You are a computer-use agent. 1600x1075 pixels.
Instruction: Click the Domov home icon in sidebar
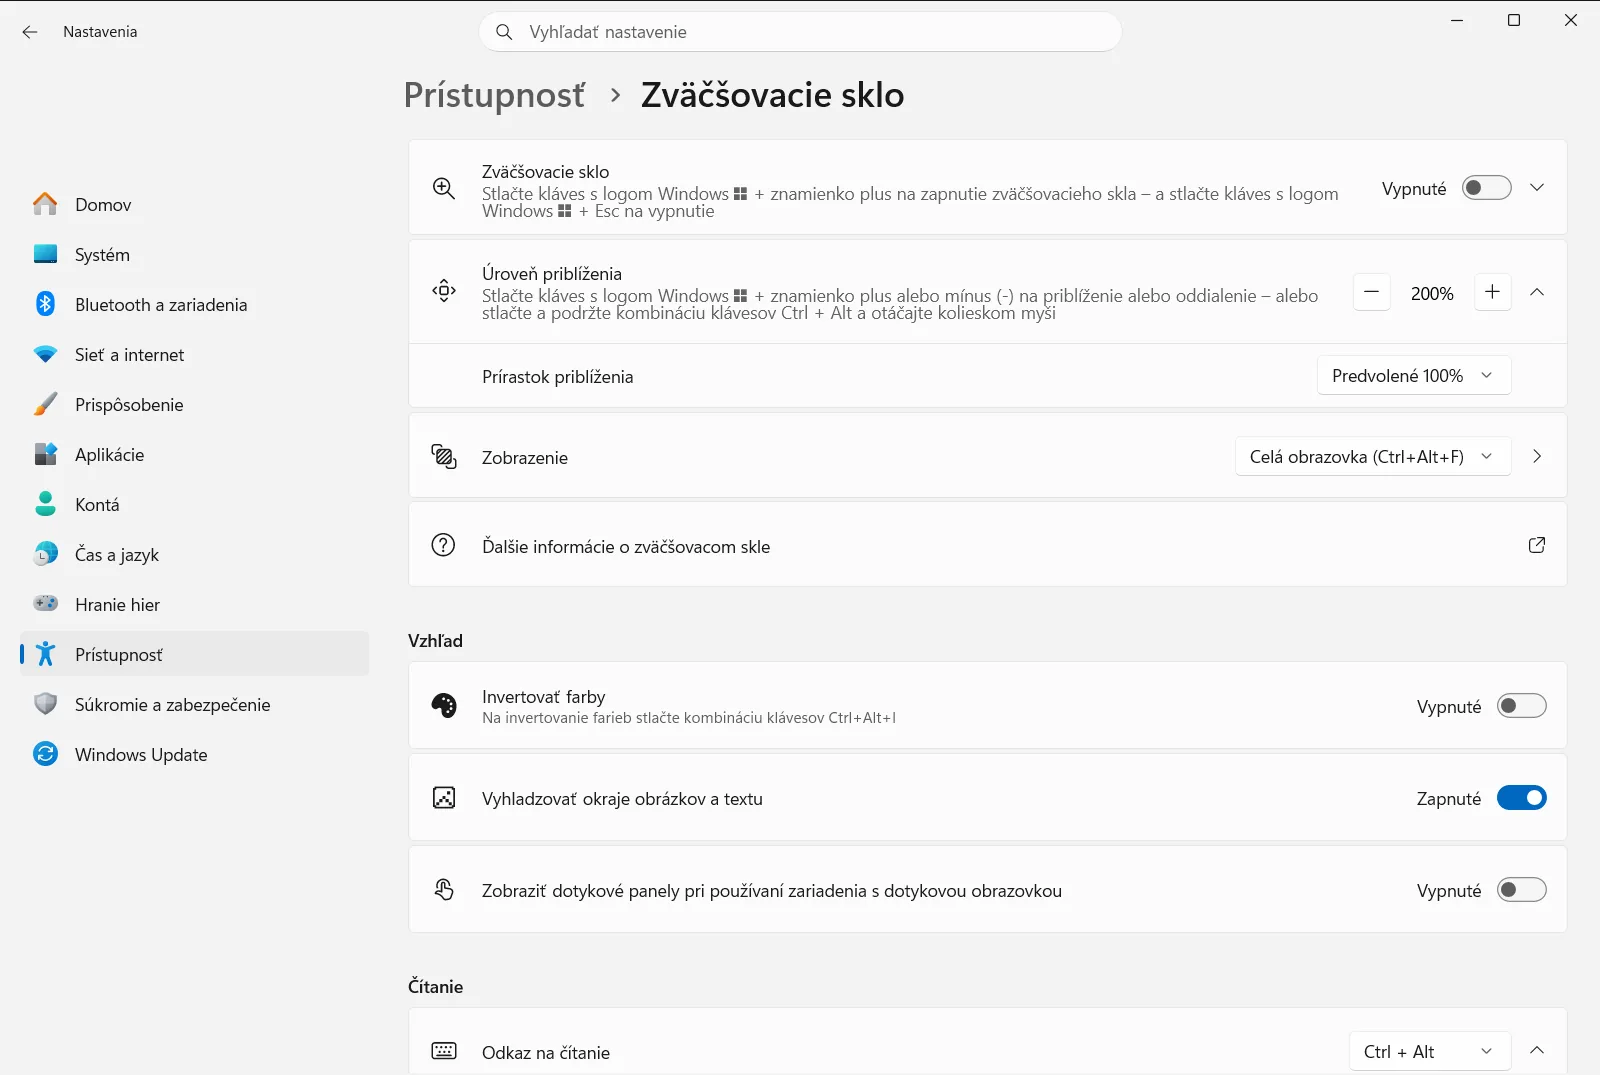pyautogui.click(x=45, y=204)
